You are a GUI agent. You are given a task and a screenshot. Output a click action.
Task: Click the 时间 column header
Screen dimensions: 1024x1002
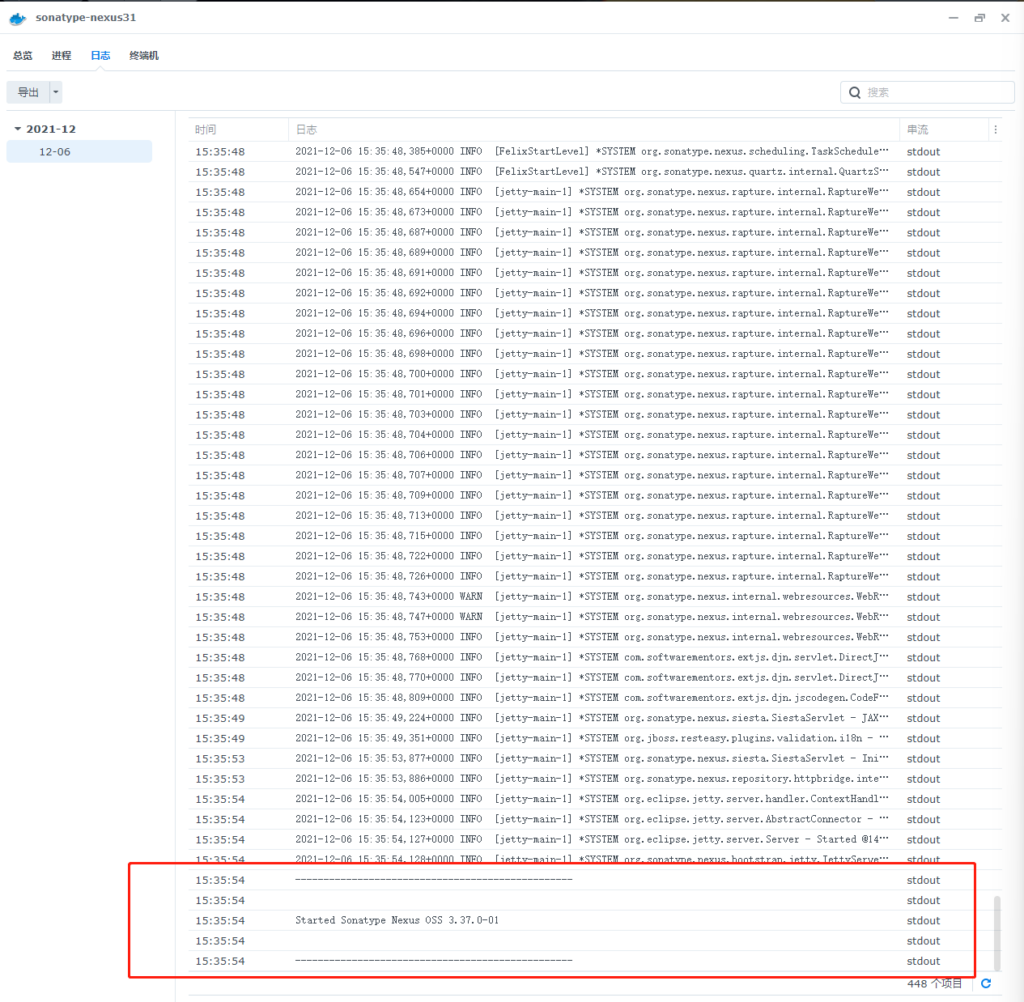tap(206, 130)
